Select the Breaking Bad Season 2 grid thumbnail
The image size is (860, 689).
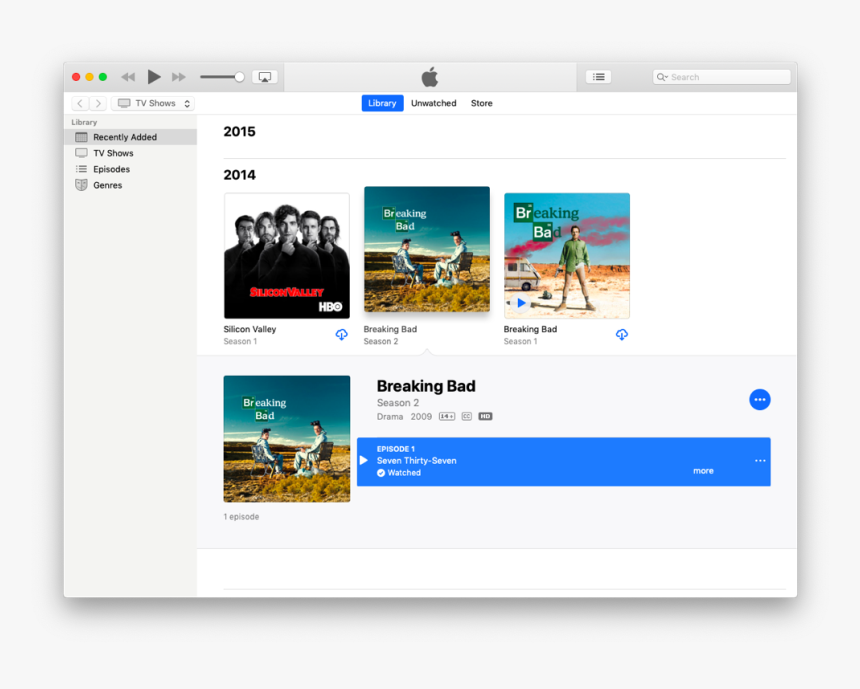click(427, 249)
